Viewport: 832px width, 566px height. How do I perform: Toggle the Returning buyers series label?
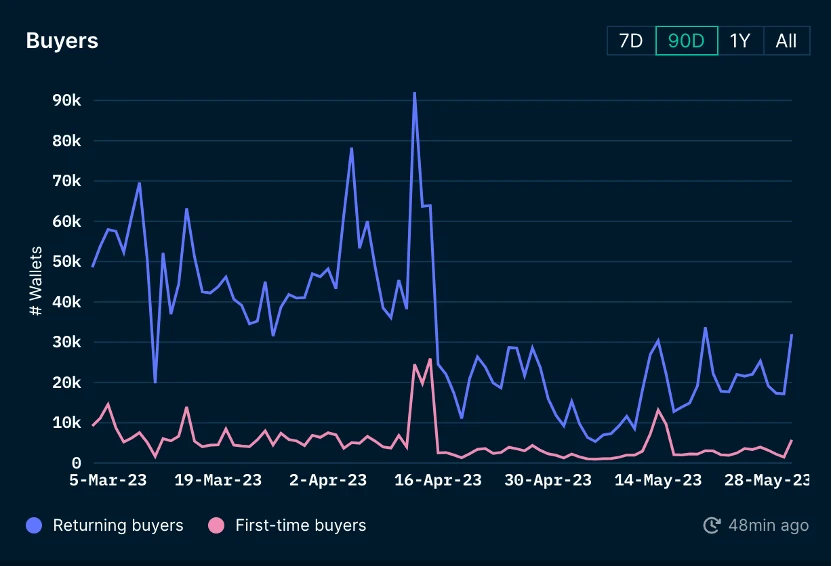pyautogui.click(x=118, y=525)
